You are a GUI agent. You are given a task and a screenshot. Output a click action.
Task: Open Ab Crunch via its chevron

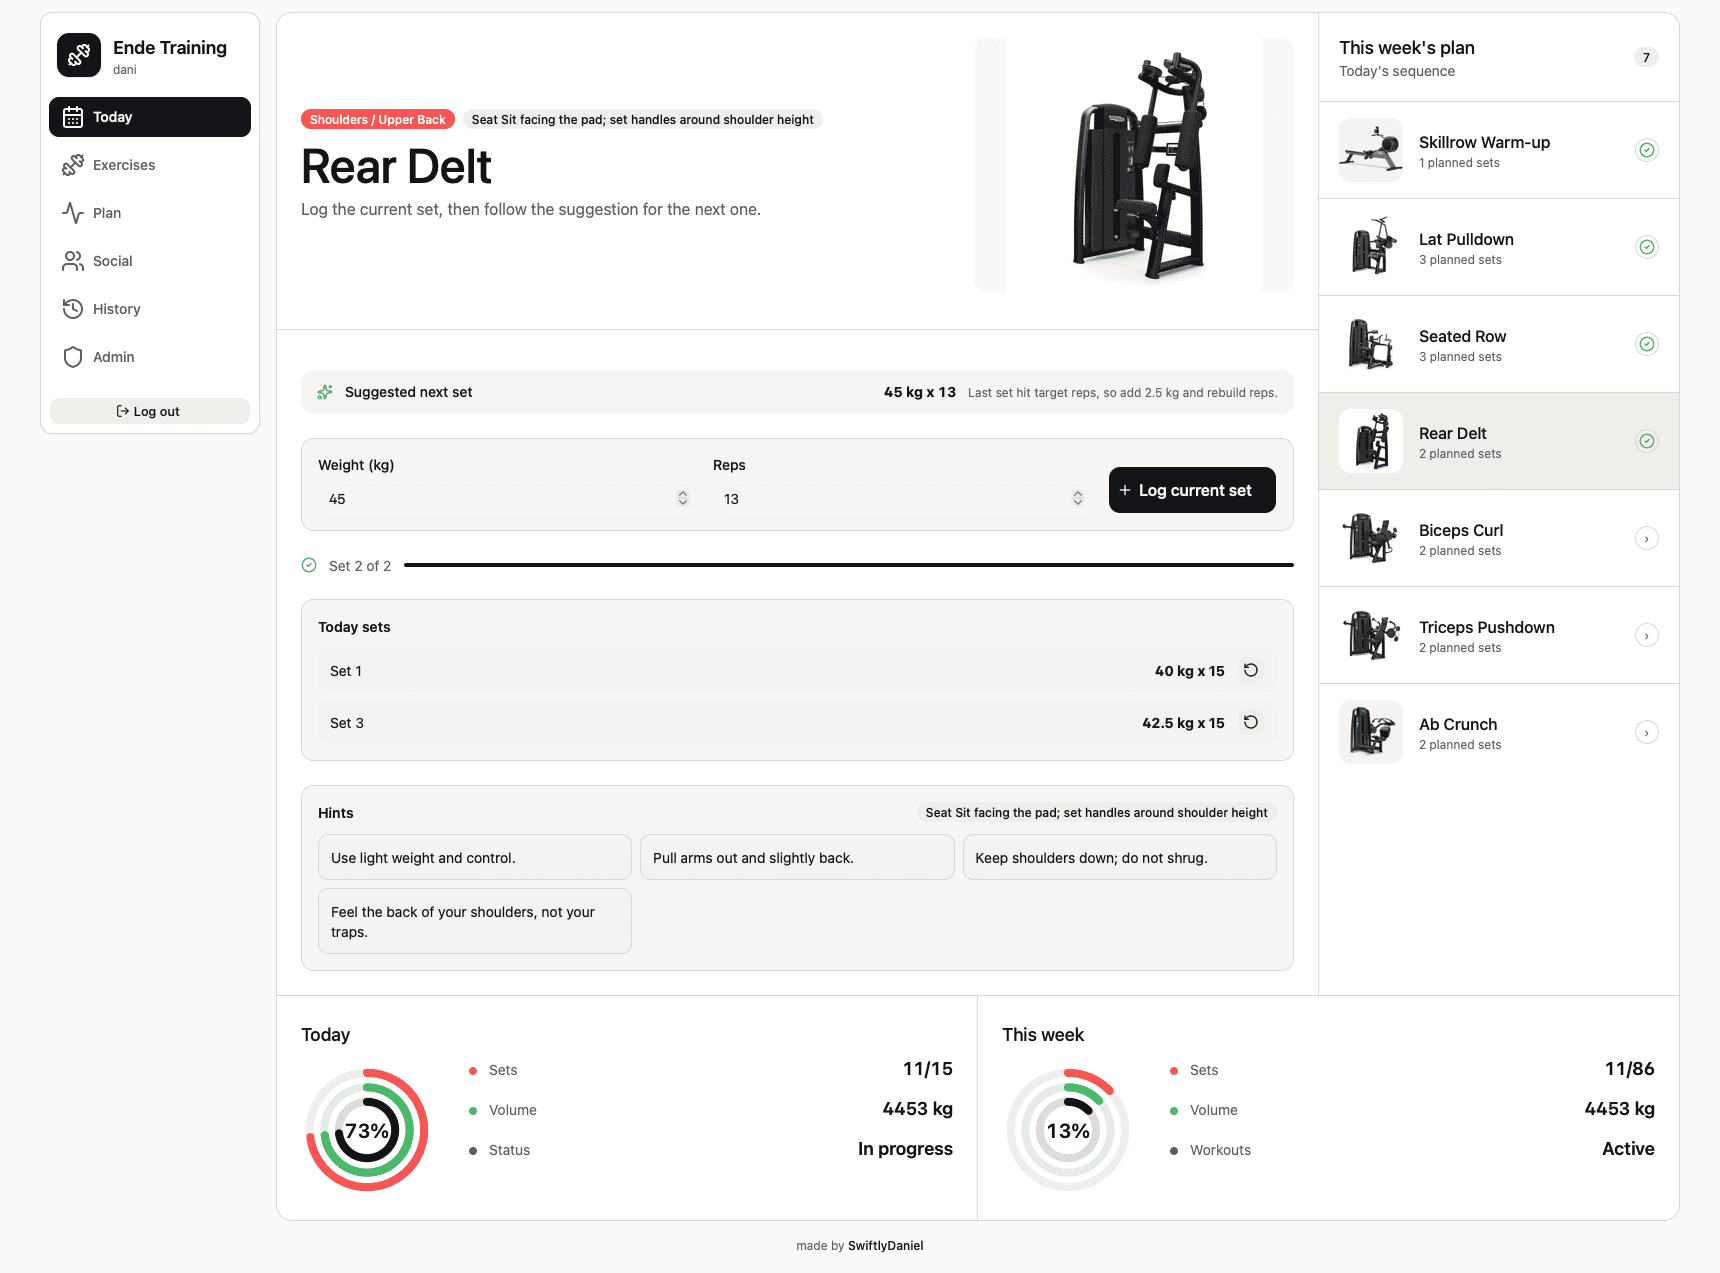click(x=1647, y=732)
